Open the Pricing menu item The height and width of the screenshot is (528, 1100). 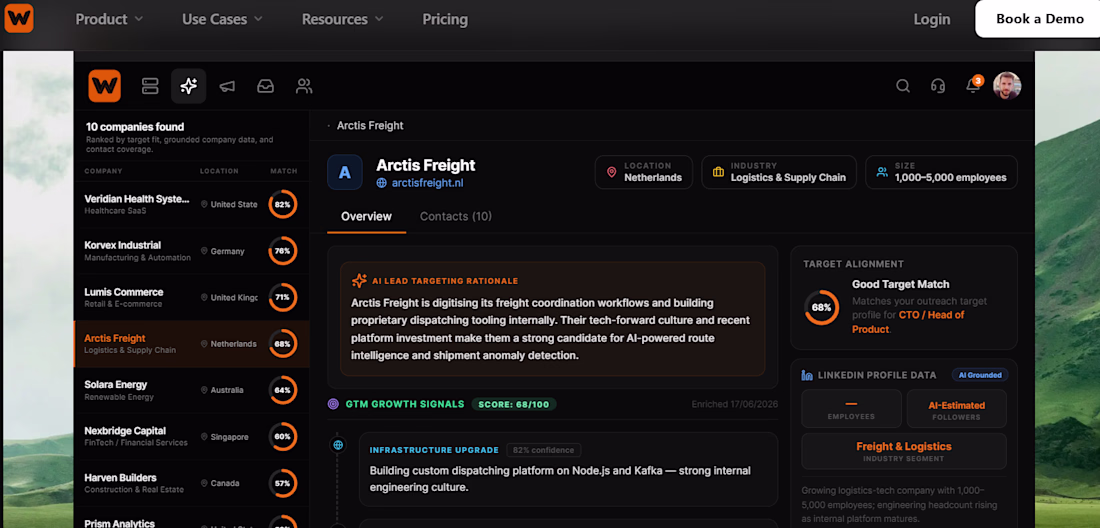pos(445,19)
